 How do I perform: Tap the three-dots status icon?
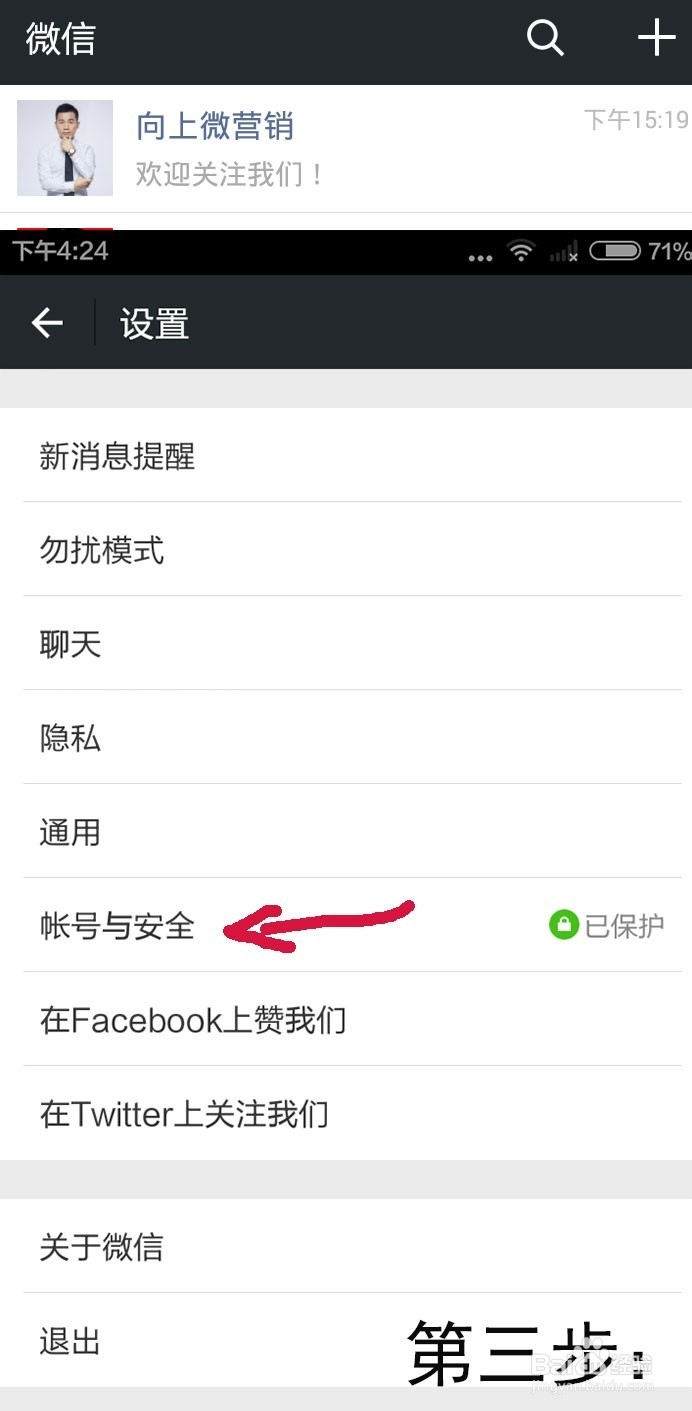coord(481,257)
